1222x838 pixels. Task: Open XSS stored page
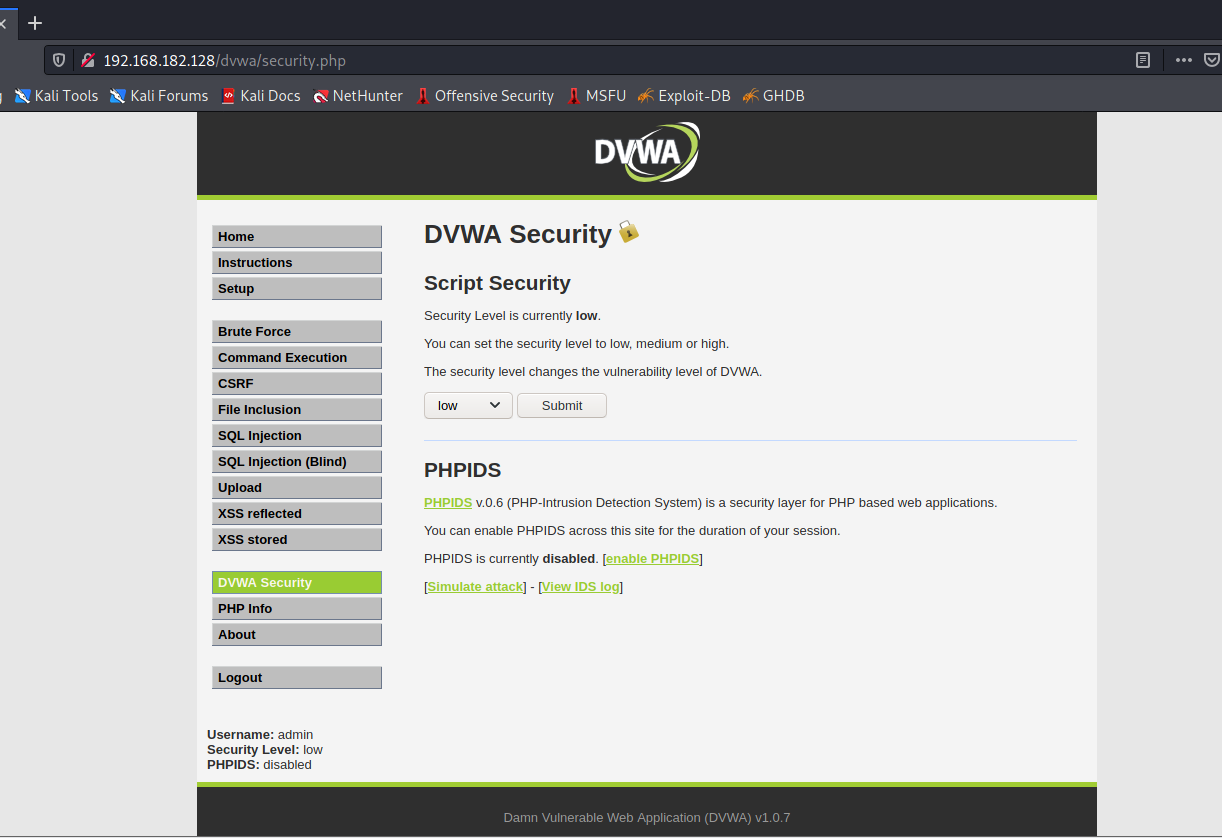[297, 539]
